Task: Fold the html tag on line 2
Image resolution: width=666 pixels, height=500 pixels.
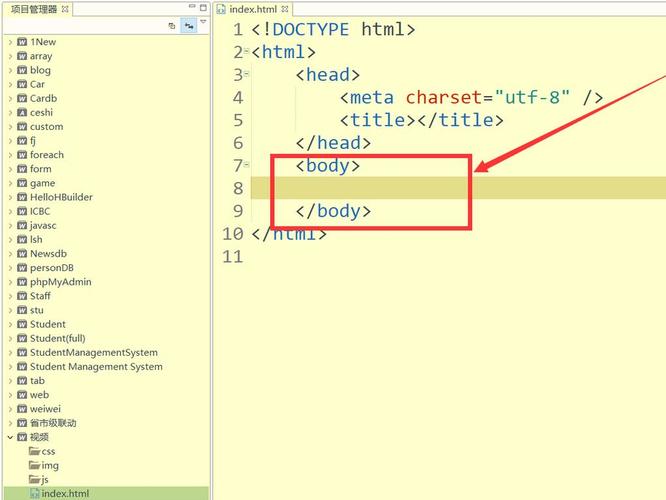Action: 247,53
